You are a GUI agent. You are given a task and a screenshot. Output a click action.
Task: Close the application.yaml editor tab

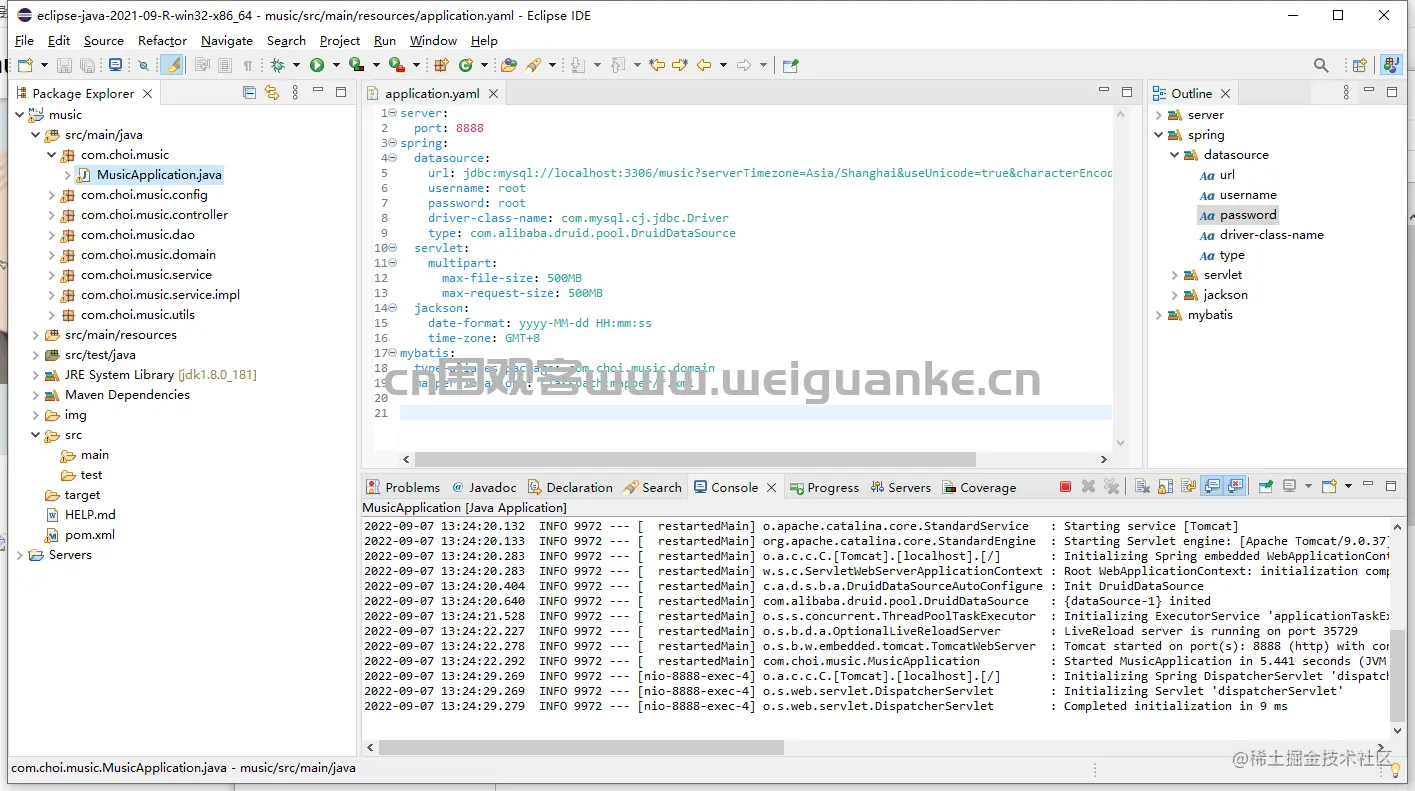[493, 93]
